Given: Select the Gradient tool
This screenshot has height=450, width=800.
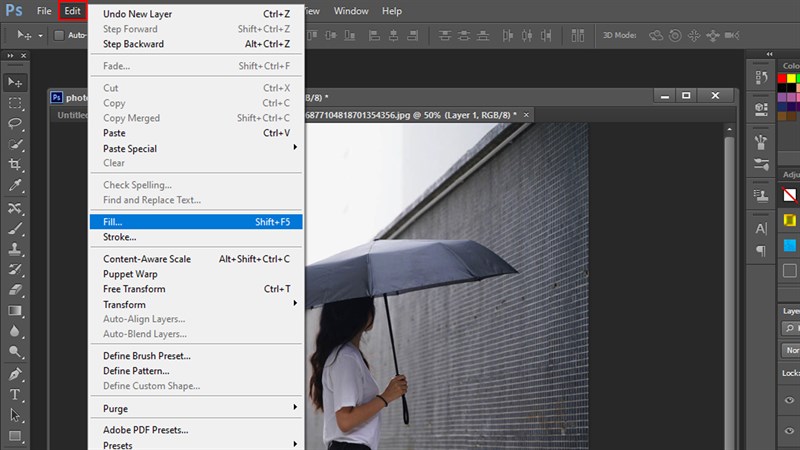Looking at the screenshot, I should point(15,310).
